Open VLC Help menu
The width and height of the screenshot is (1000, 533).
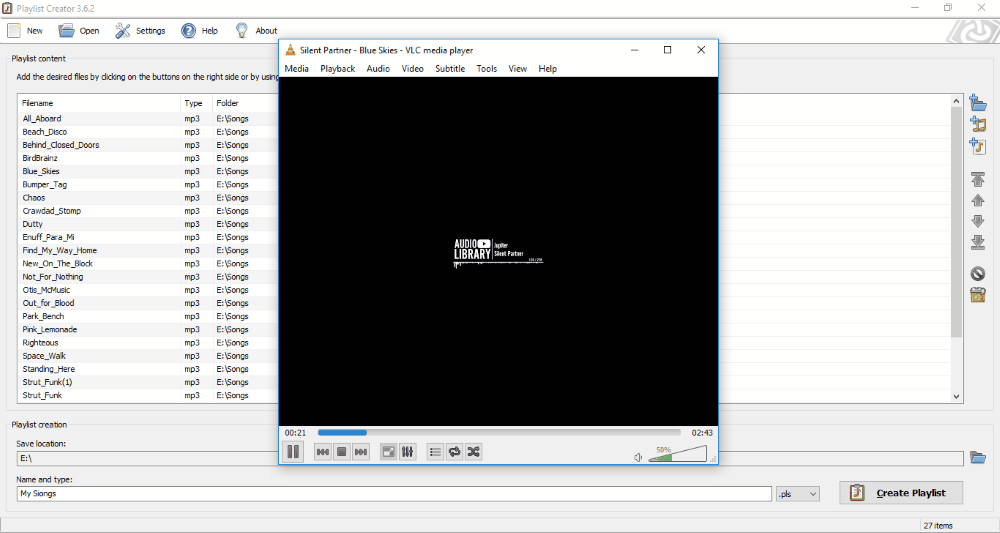click(x=547, y=68)
